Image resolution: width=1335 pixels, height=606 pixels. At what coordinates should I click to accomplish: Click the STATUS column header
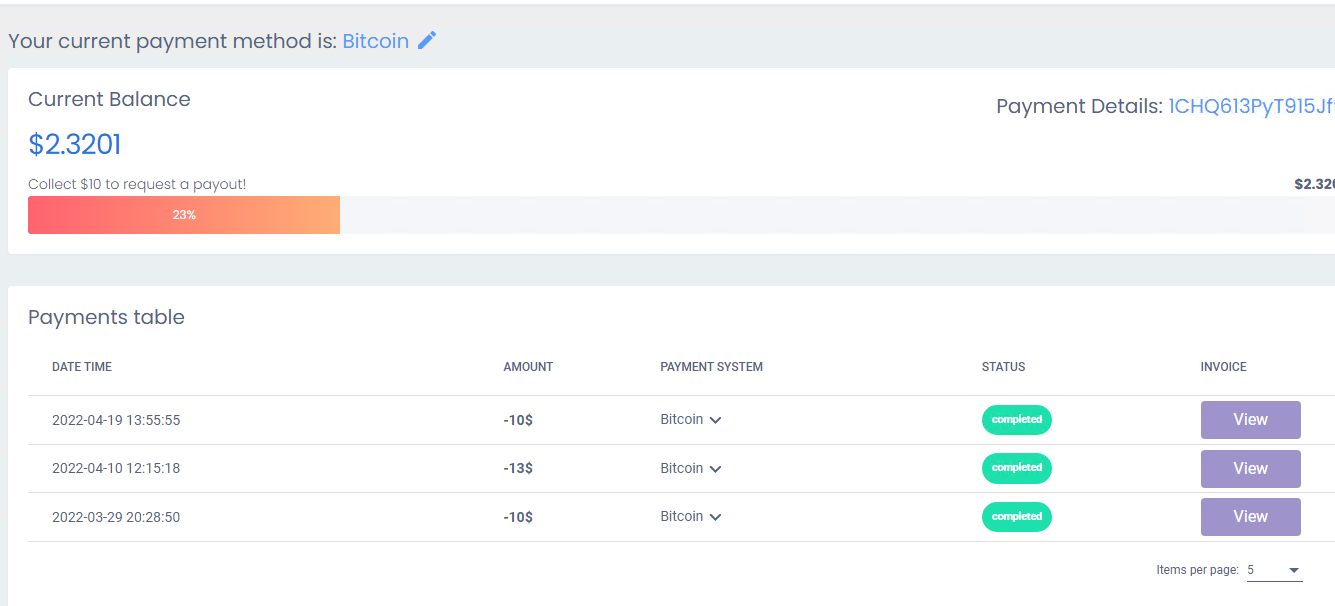click(x=1003, y=367)
